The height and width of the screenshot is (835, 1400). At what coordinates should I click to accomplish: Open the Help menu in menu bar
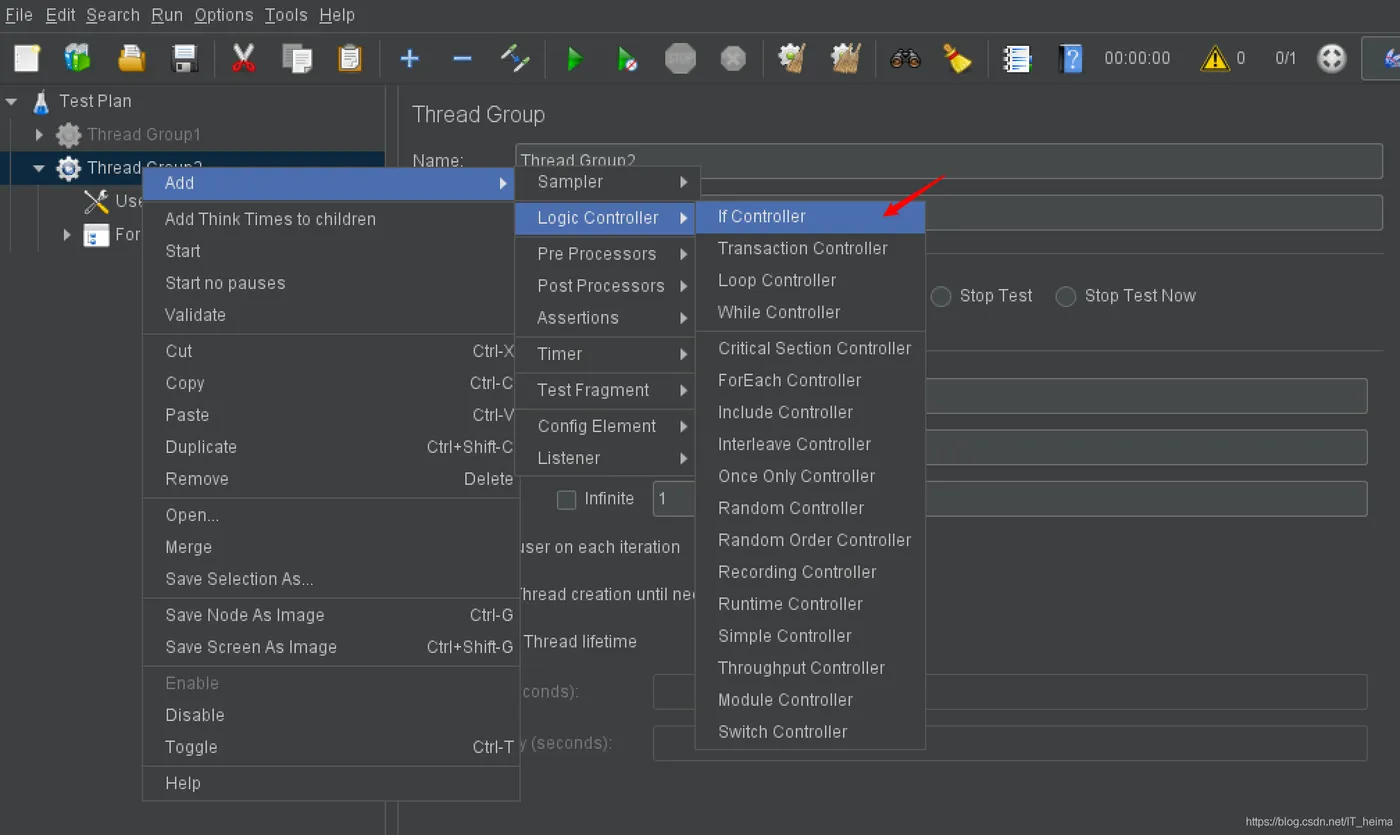[337, 15]
